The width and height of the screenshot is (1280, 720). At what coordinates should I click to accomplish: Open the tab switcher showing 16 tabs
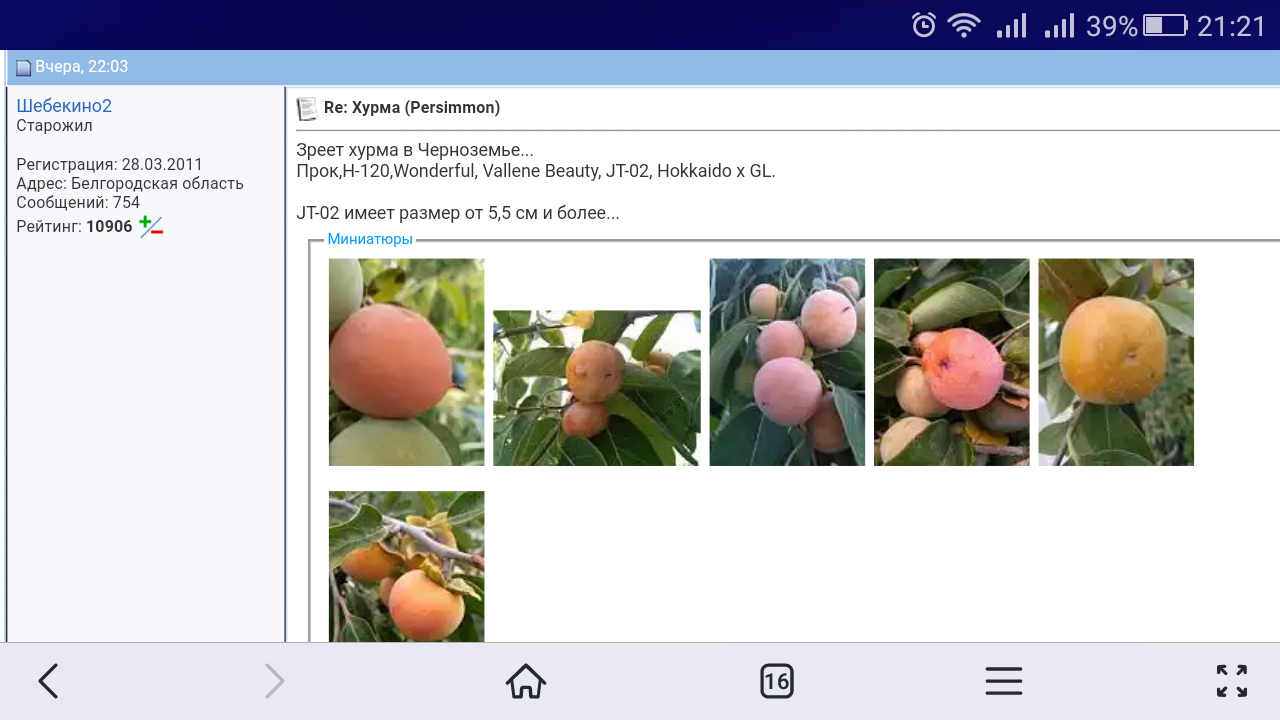click(x=776, y=681)
